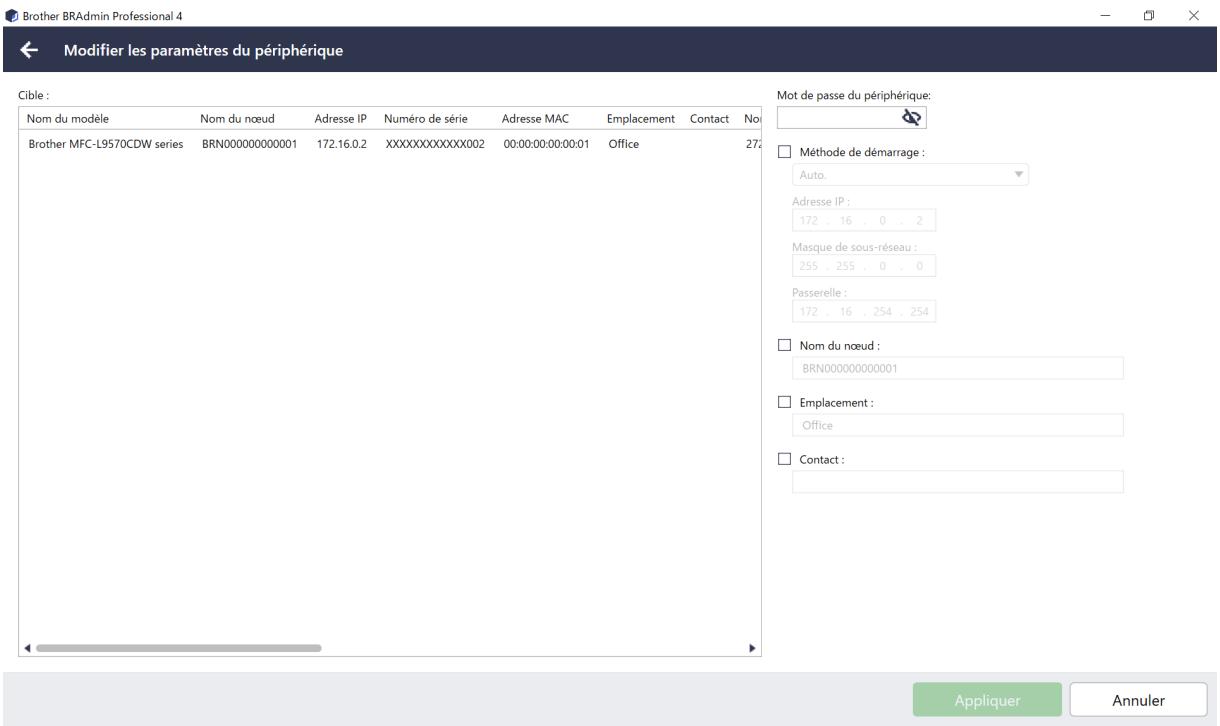Click the Adresse IP column header
Viewport: 1220px width, 726px height.
coord(341,120)
